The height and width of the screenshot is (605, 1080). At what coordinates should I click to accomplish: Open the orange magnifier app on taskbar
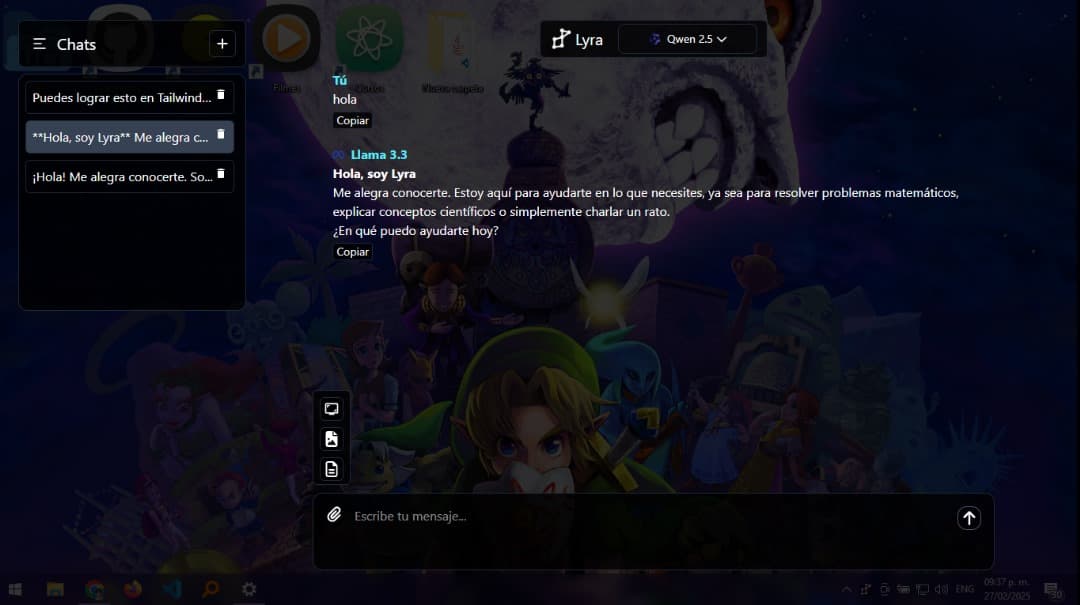(x=210, y=589)
